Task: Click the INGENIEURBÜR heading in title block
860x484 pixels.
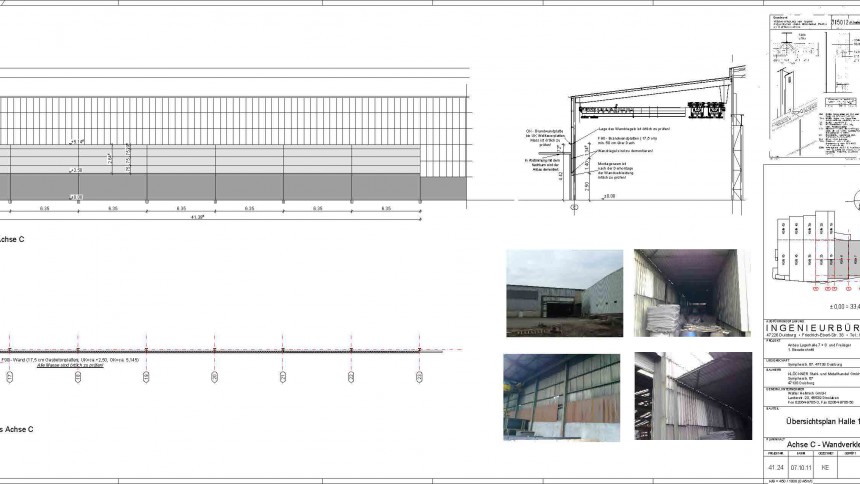Action: pos(812,327)
